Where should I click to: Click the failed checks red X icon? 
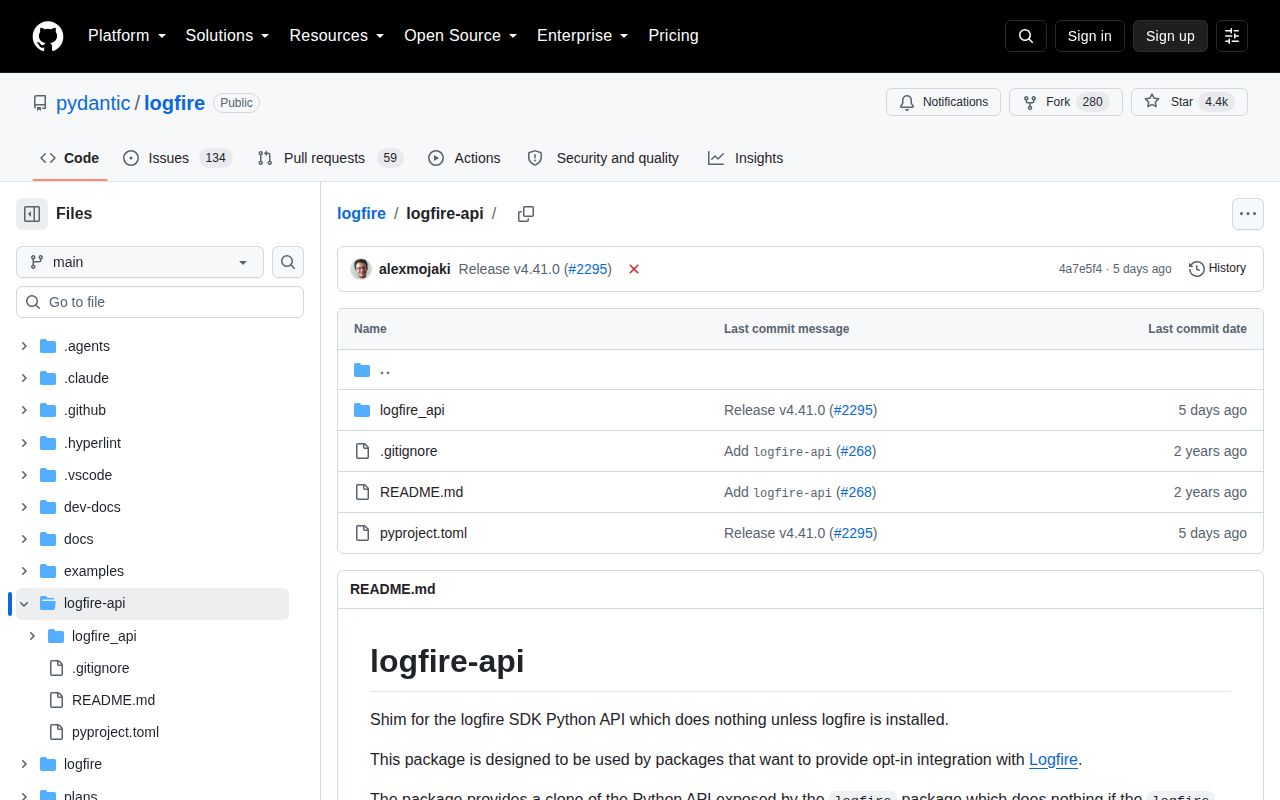click(634, 269)
